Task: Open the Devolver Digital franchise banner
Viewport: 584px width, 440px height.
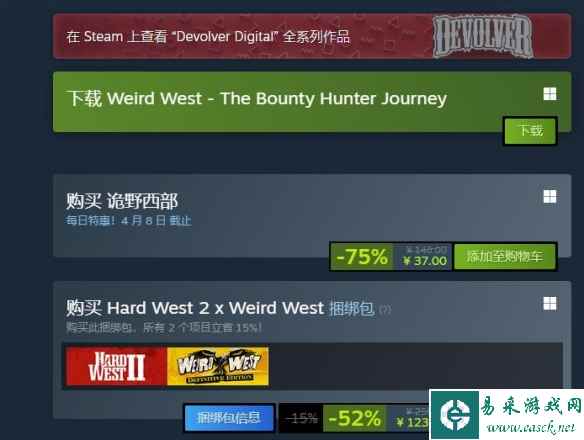Action: [312, 36]
